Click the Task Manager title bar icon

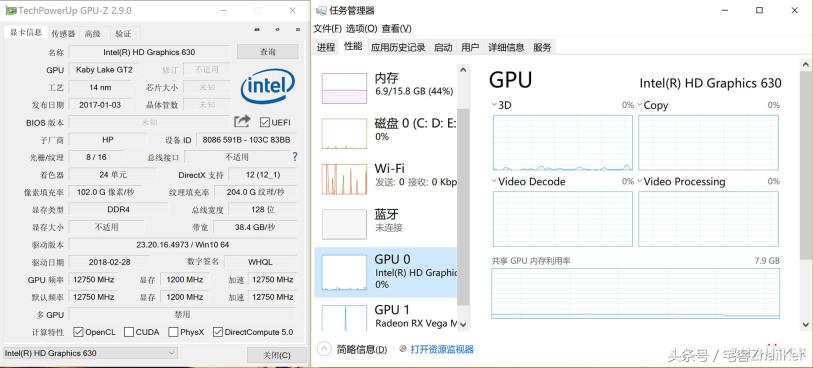coord(321,10)
